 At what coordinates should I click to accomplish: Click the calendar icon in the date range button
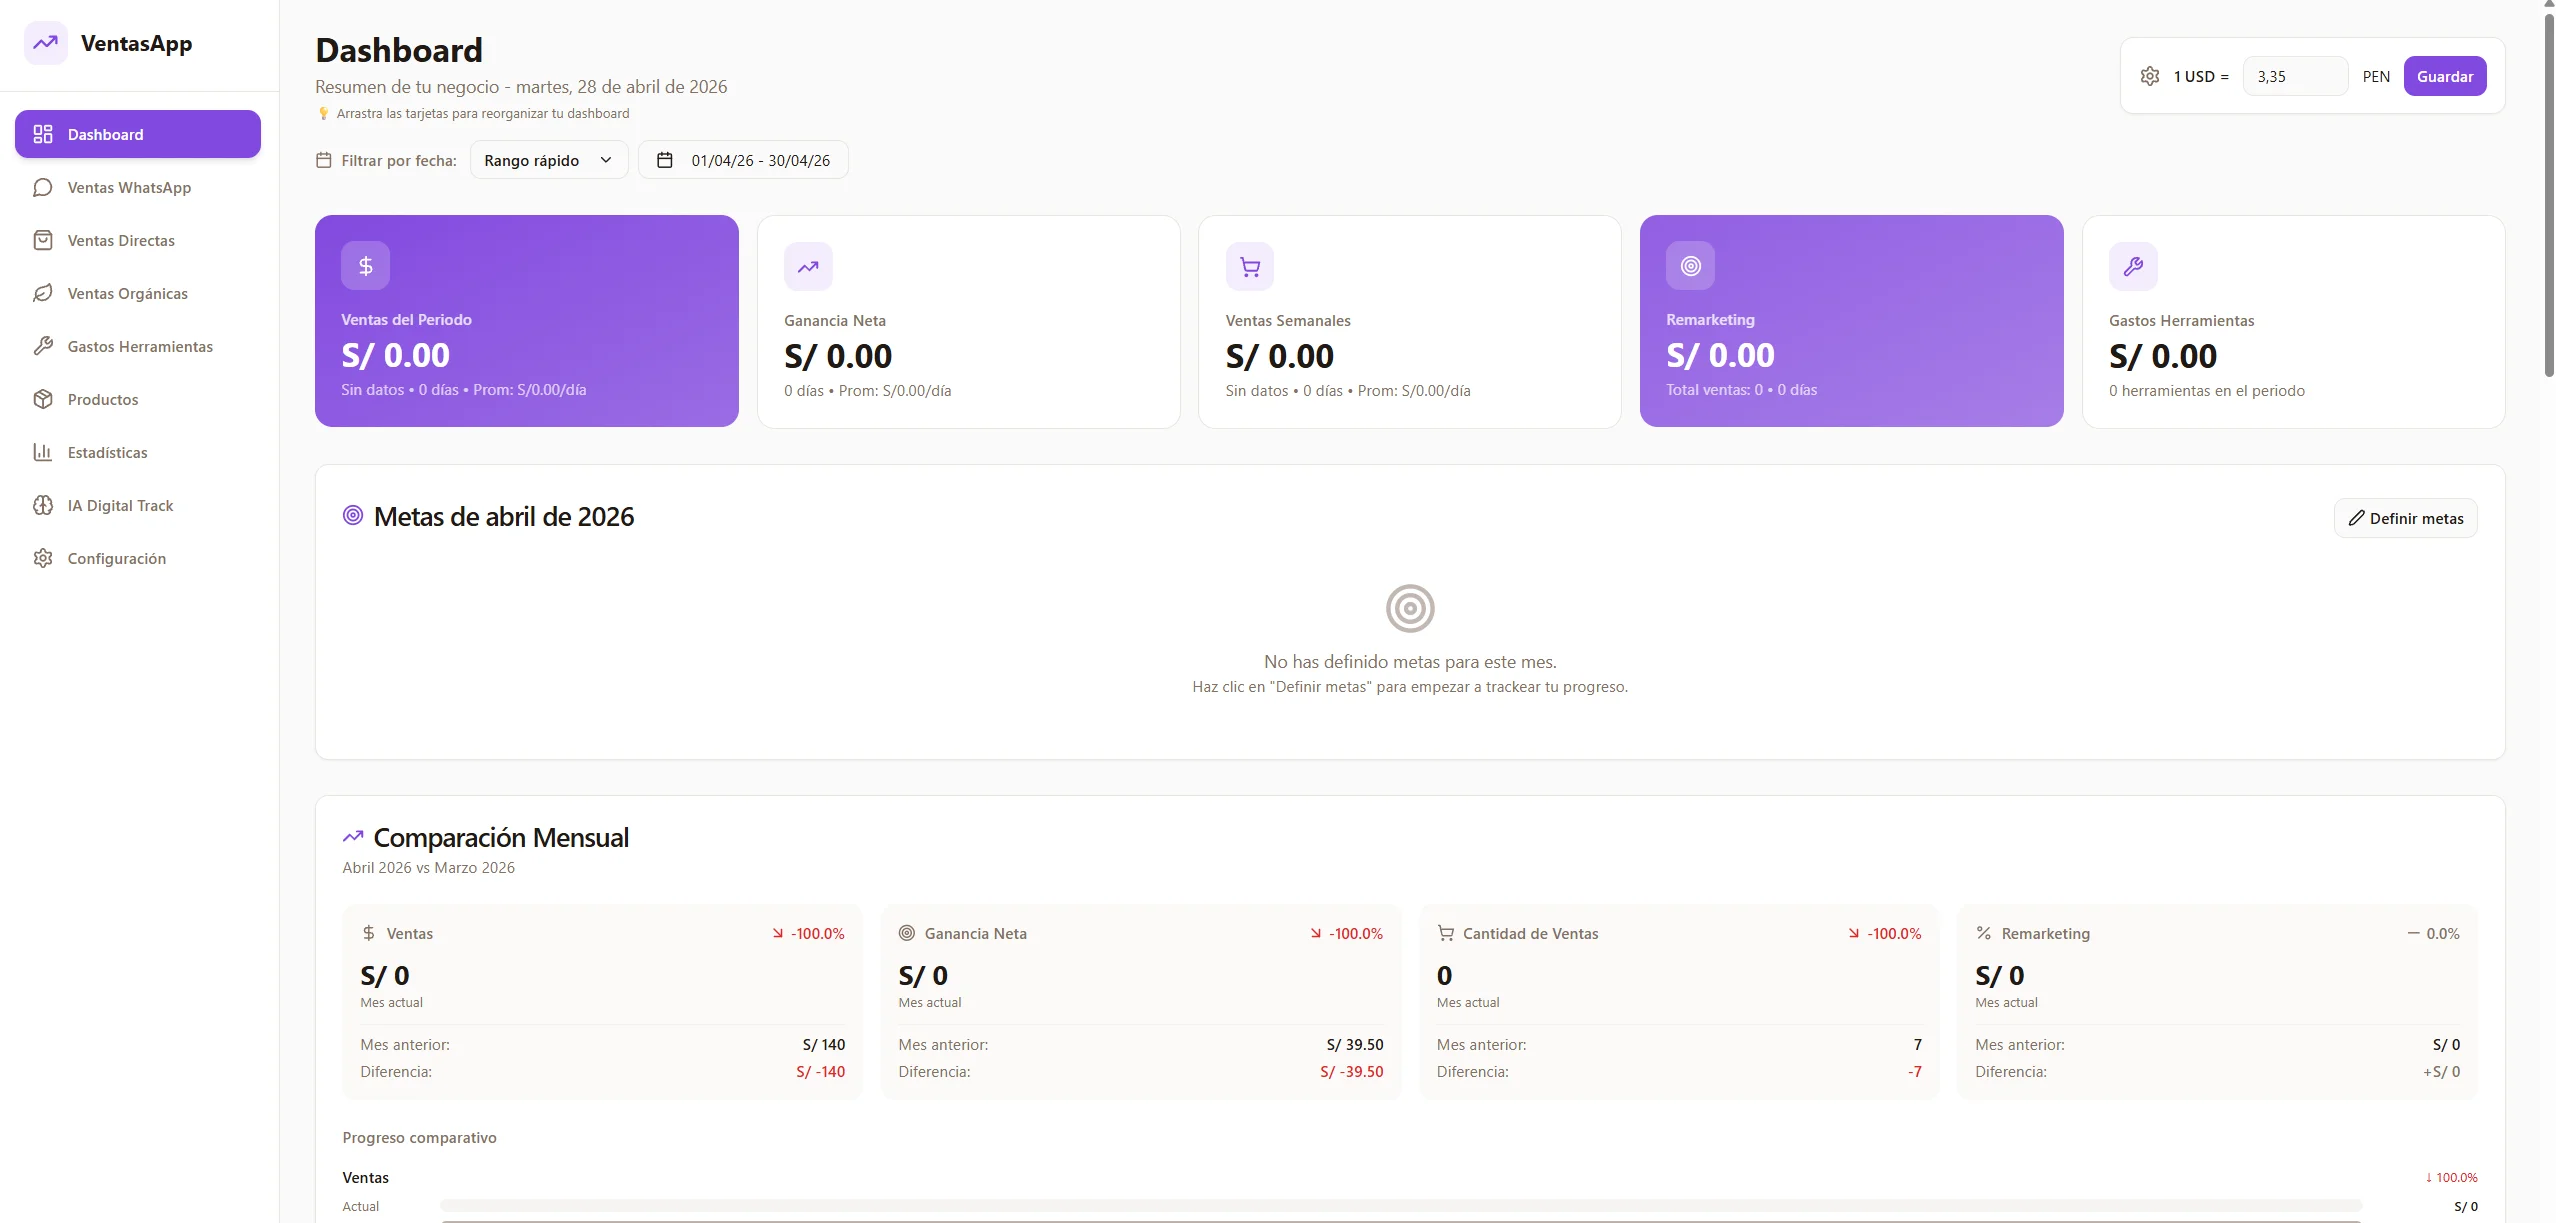pos(665,160)
